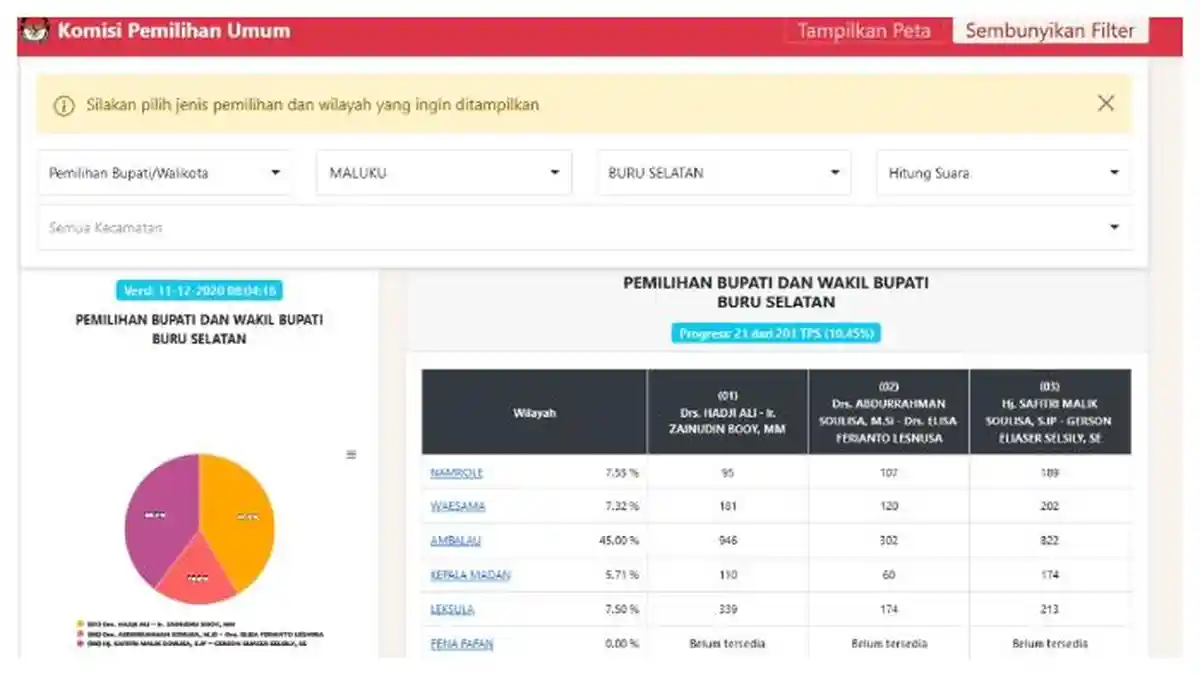The height and width of the screenshot is (675, 1200).
Task: Open the pie chart hamburger export menu
Action: point(352,453)
